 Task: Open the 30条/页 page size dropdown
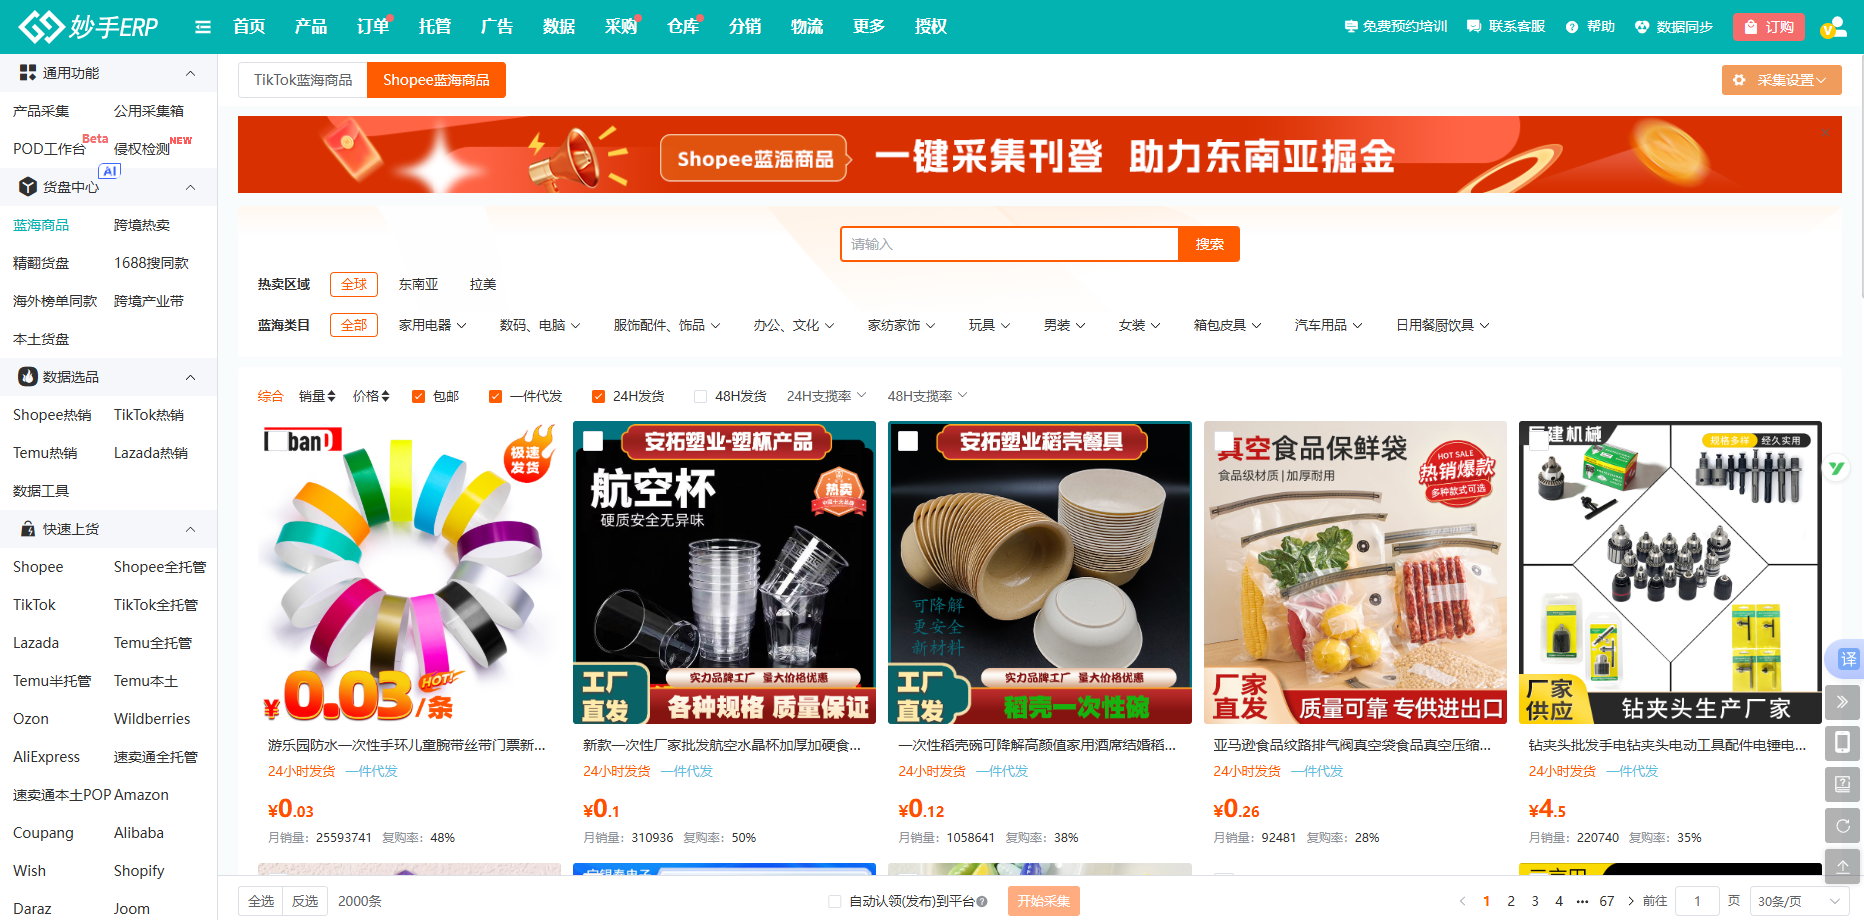tap(1799, 901)
